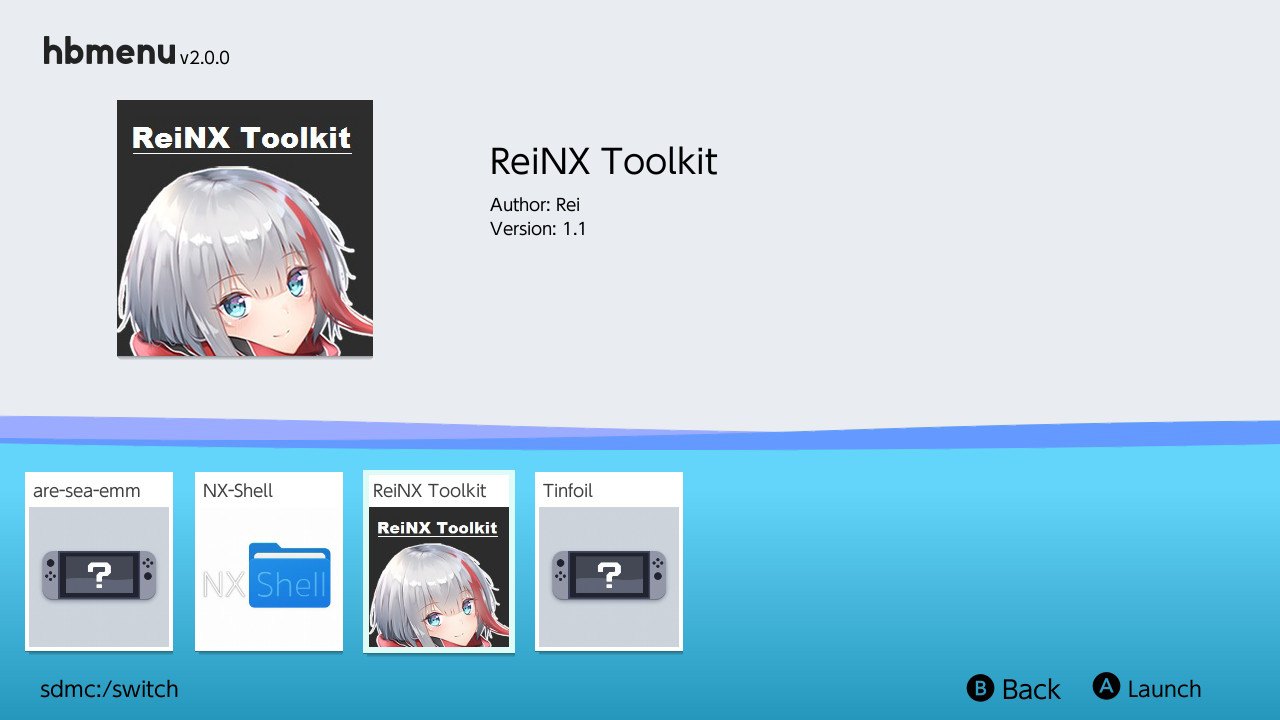Launch the ReiNX Toolkit tile in the app row
The image size is (1280, 720).
click(x=439, y=561)
